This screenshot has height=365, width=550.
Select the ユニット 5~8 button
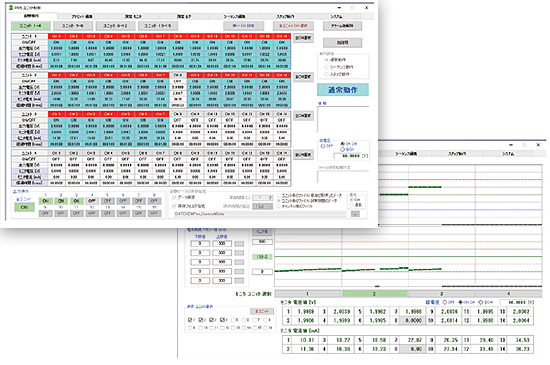(73, 26)
